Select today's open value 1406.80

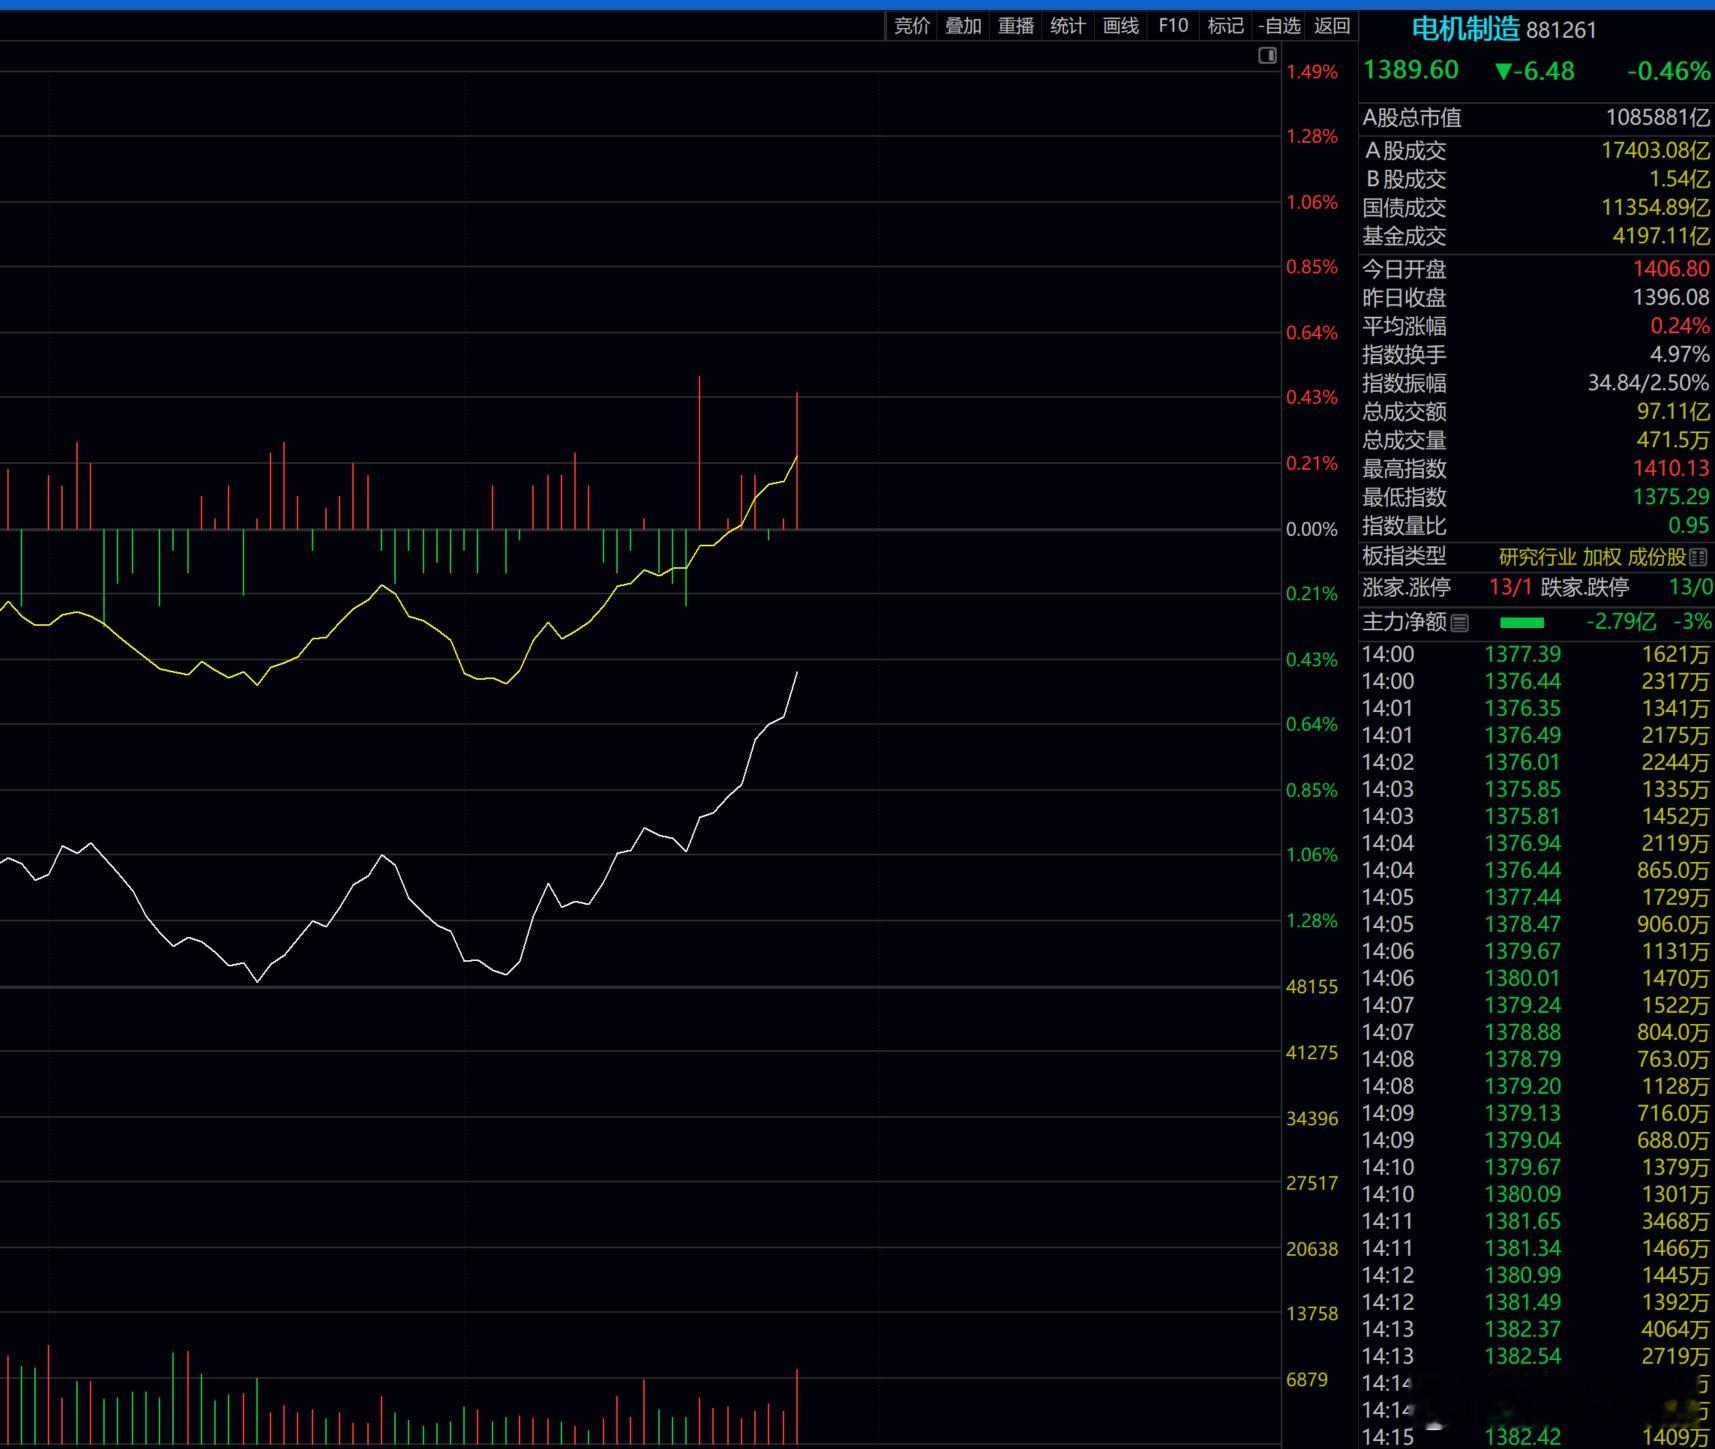[x=1671, y=269]
